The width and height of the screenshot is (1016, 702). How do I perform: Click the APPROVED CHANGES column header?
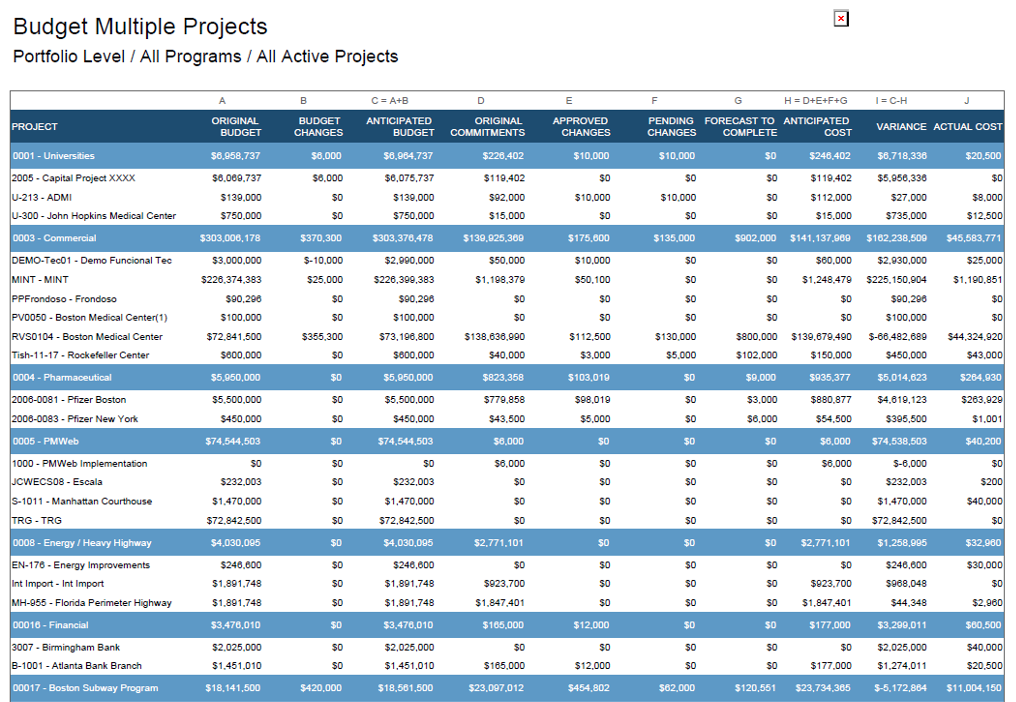[x=581, y=126]
